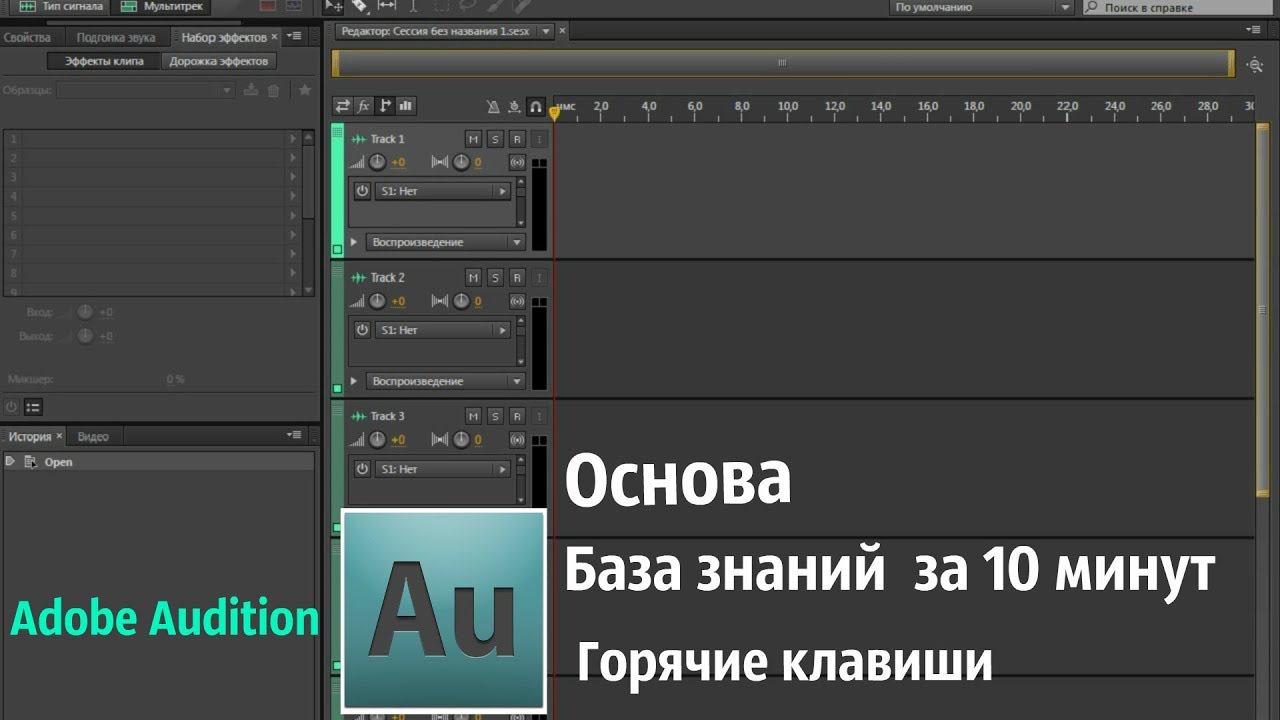The image size is (1280, 720).
Task: Mute Track 2 with M button
Action: coord(473,278)
